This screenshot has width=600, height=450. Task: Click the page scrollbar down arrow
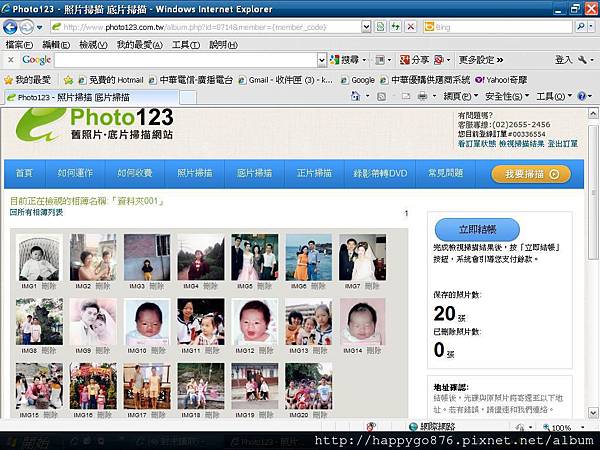(x=593, y=412)
